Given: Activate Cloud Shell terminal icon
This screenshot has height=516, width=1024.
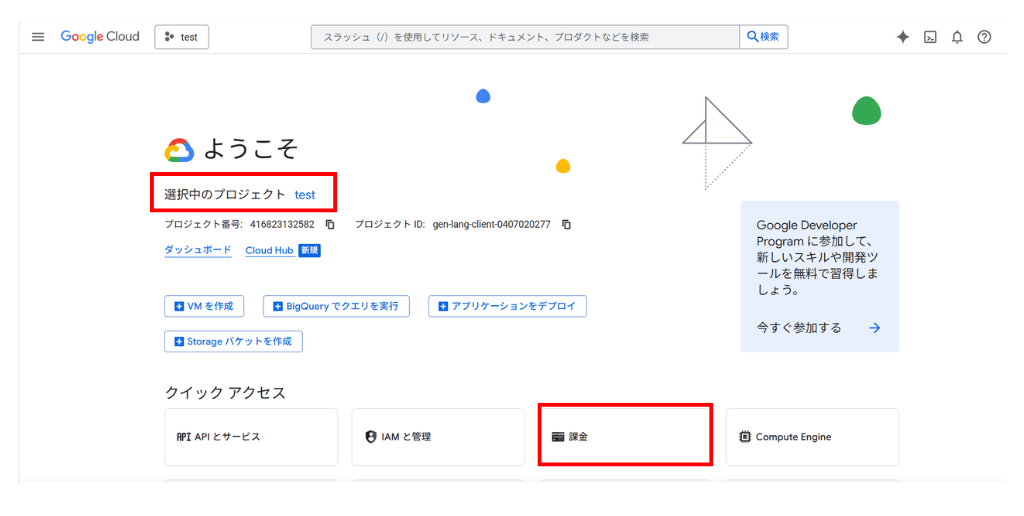Looking at the screenshot, I should pos(930,37).
